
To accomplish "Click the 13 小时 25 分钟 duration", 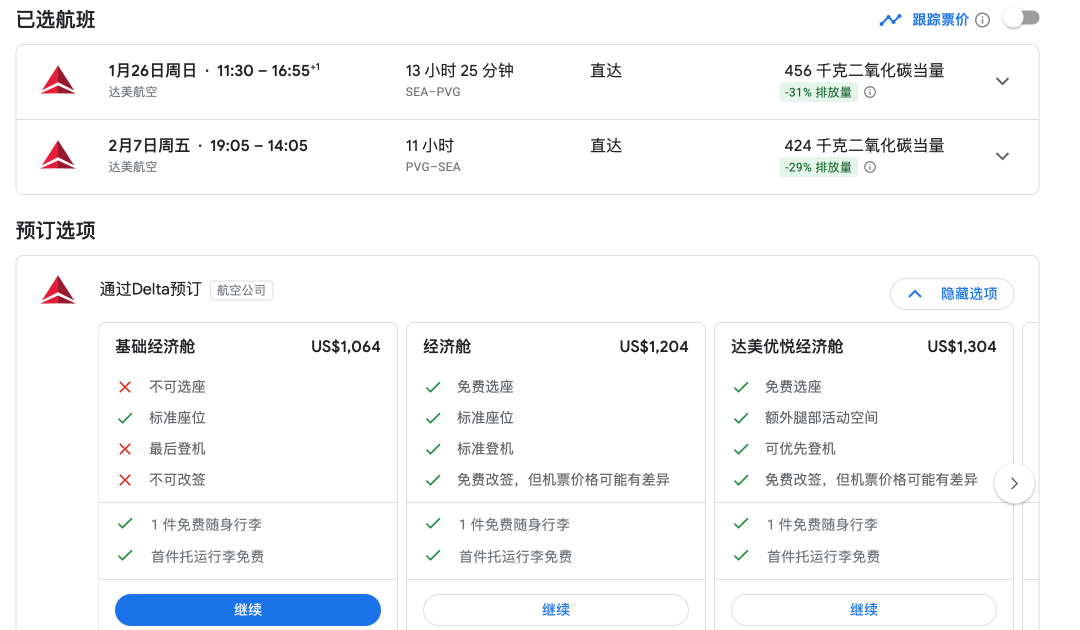I will point(459,71).
